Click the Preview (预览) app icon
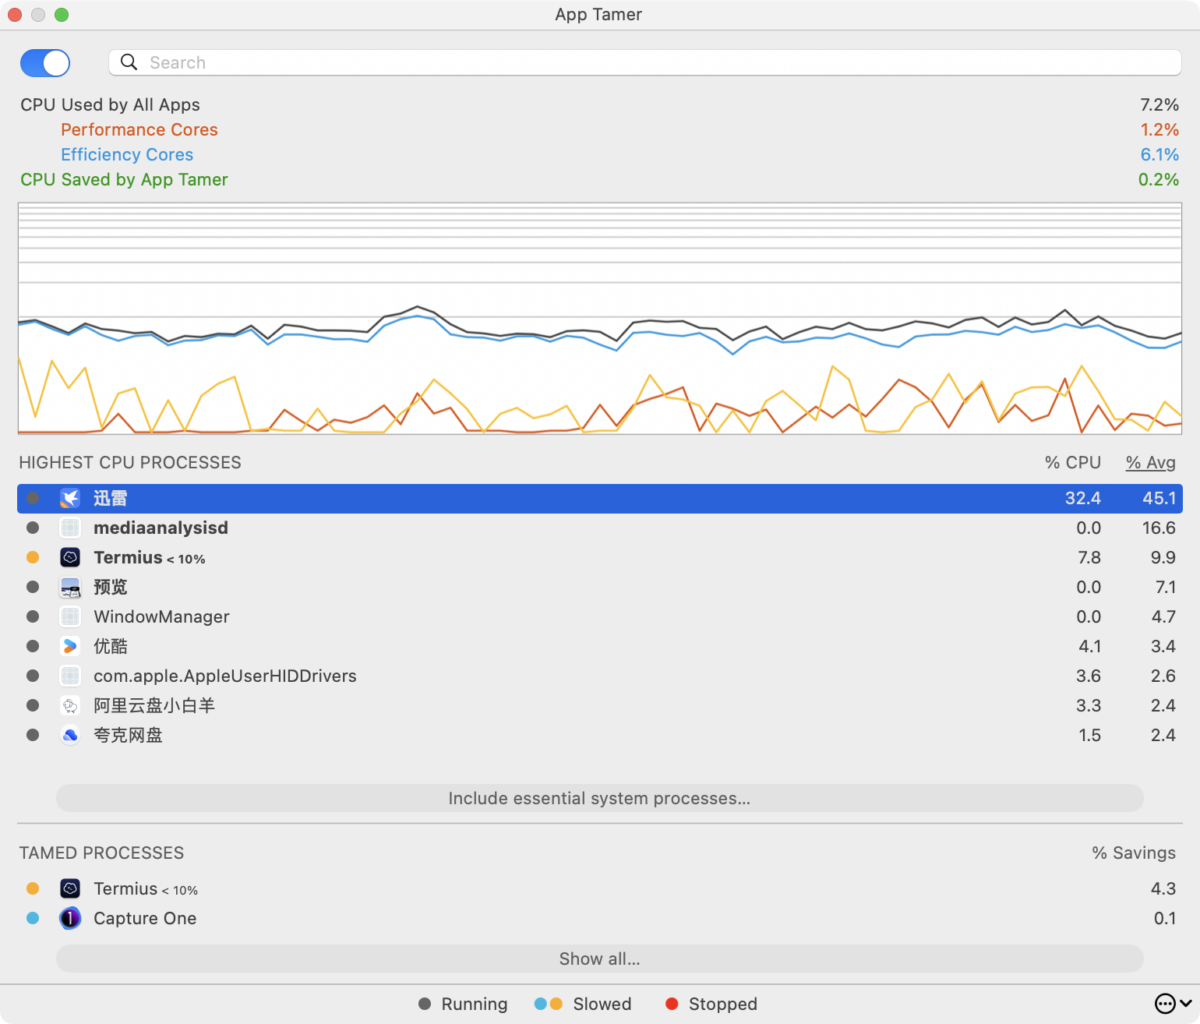 point(69,587)
